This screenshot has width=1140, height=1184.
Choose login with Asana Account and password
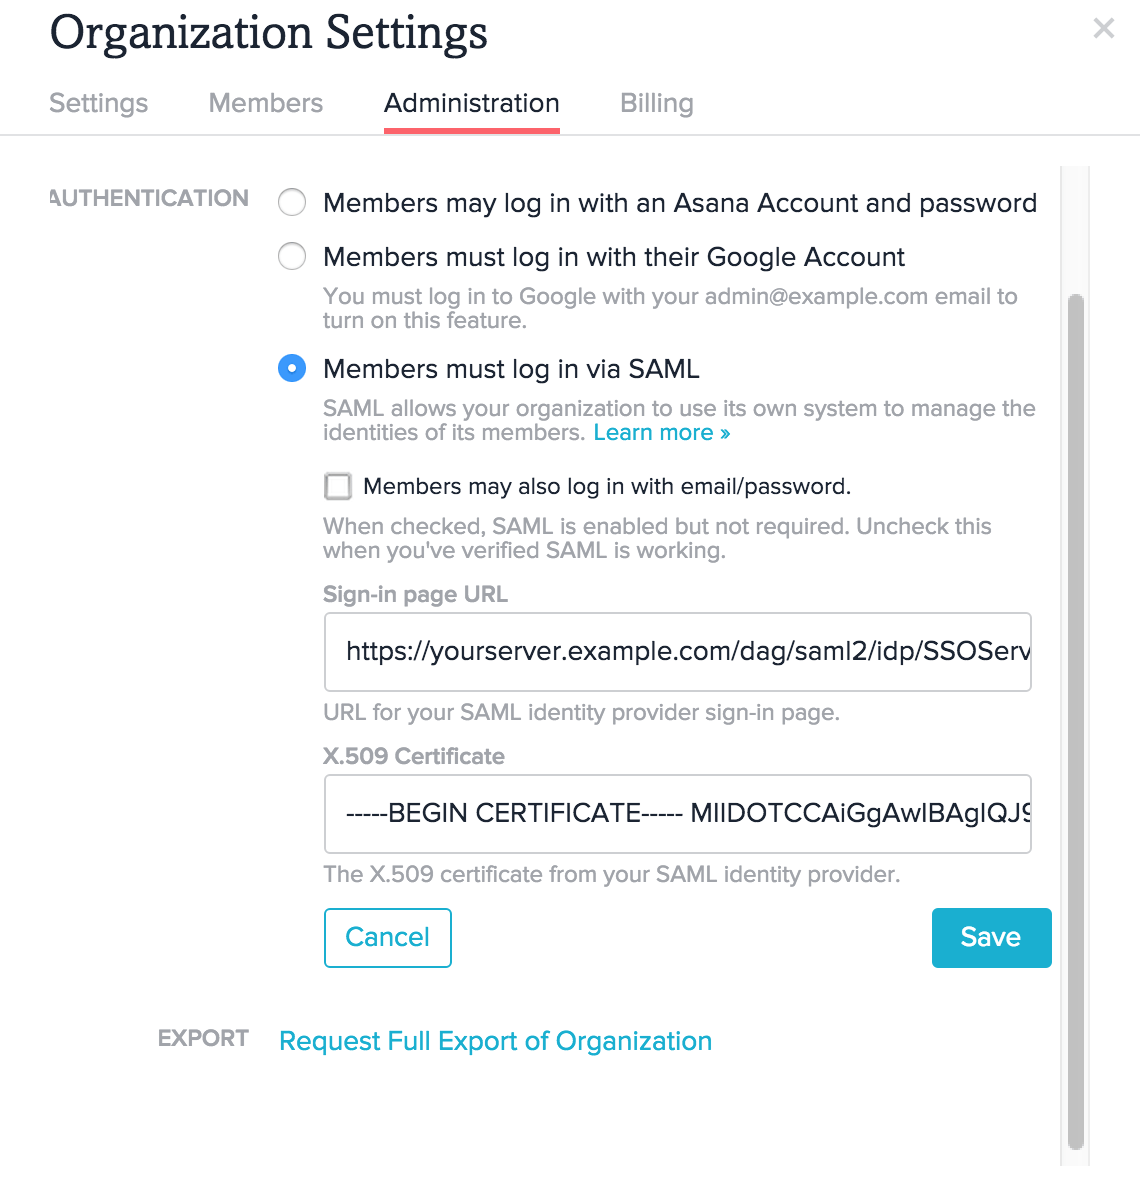click(291, 202)
